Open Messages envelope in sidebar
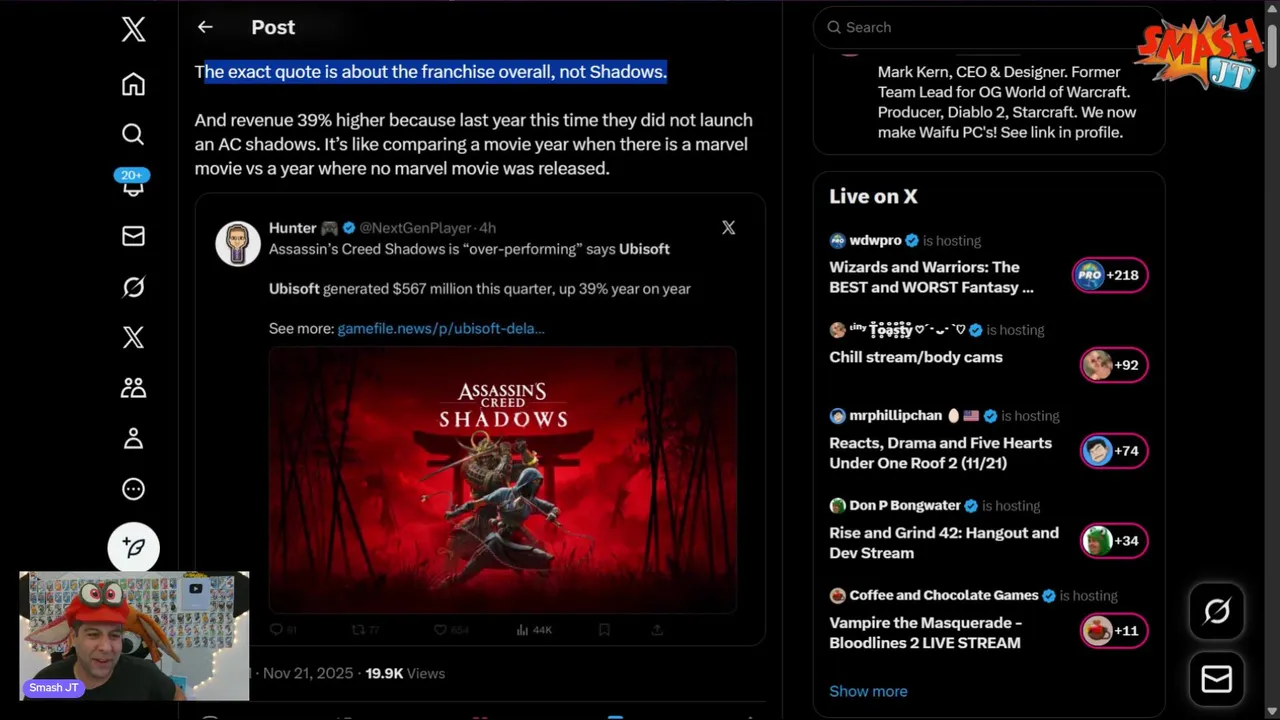The width and height of the screenshot is (1280, 720). coord(133,236)
